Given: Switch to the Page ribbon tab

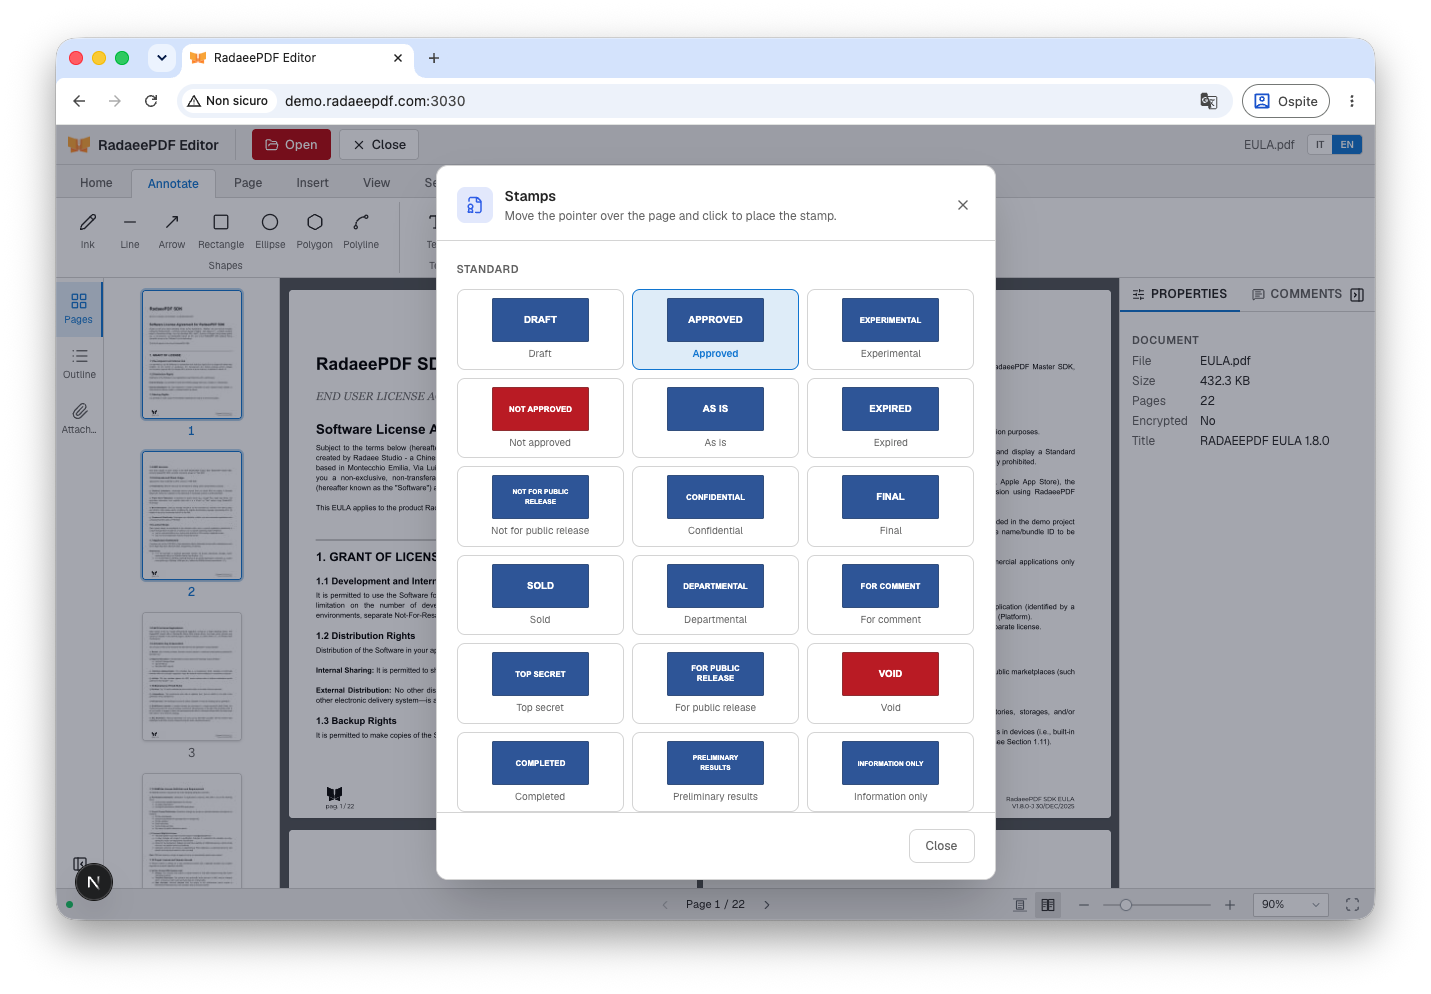Looking at the screenshot, I should tap(248, 183).
